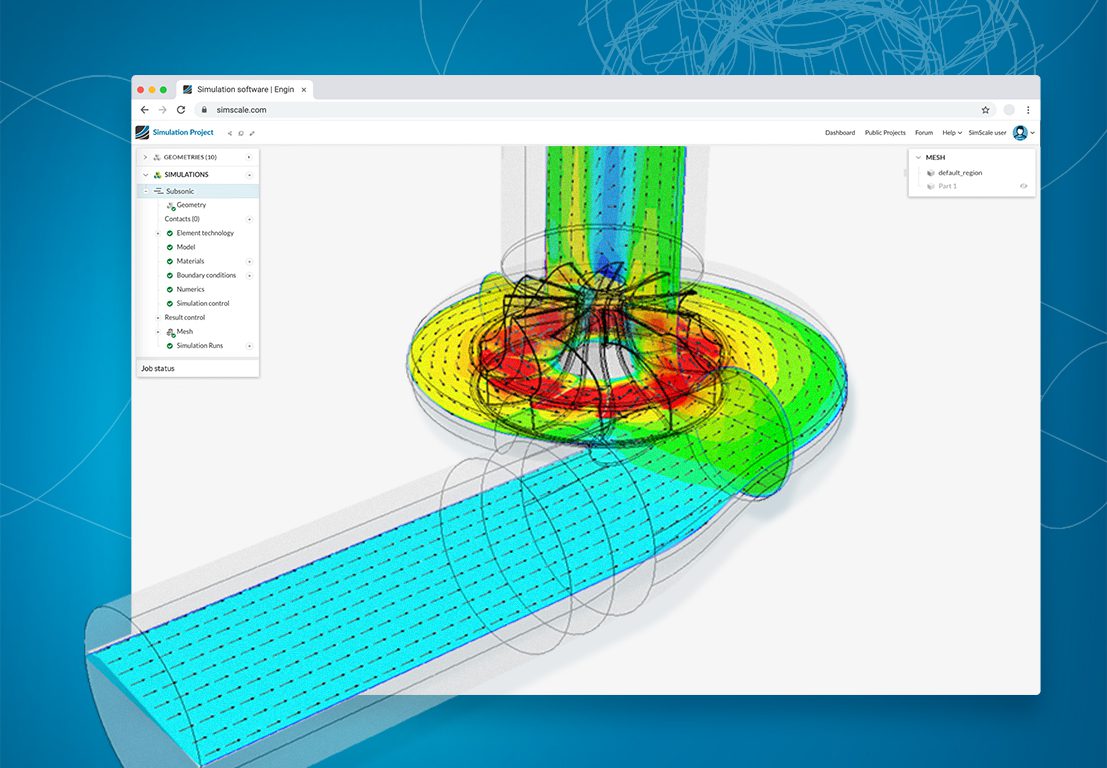Click the SimScale logo icon
1107x768 pixels.
tap(142, 132)
